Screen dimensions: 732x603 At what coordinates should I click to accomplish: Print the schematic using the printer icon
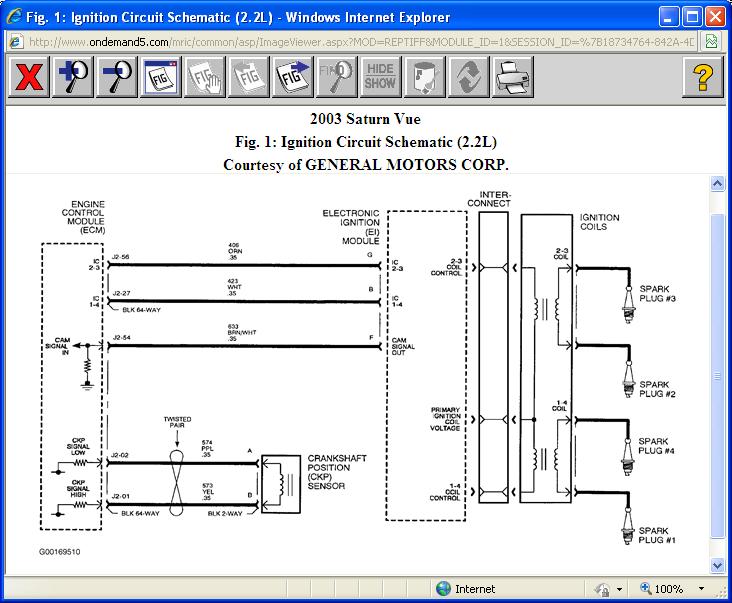tap(512, 77)
